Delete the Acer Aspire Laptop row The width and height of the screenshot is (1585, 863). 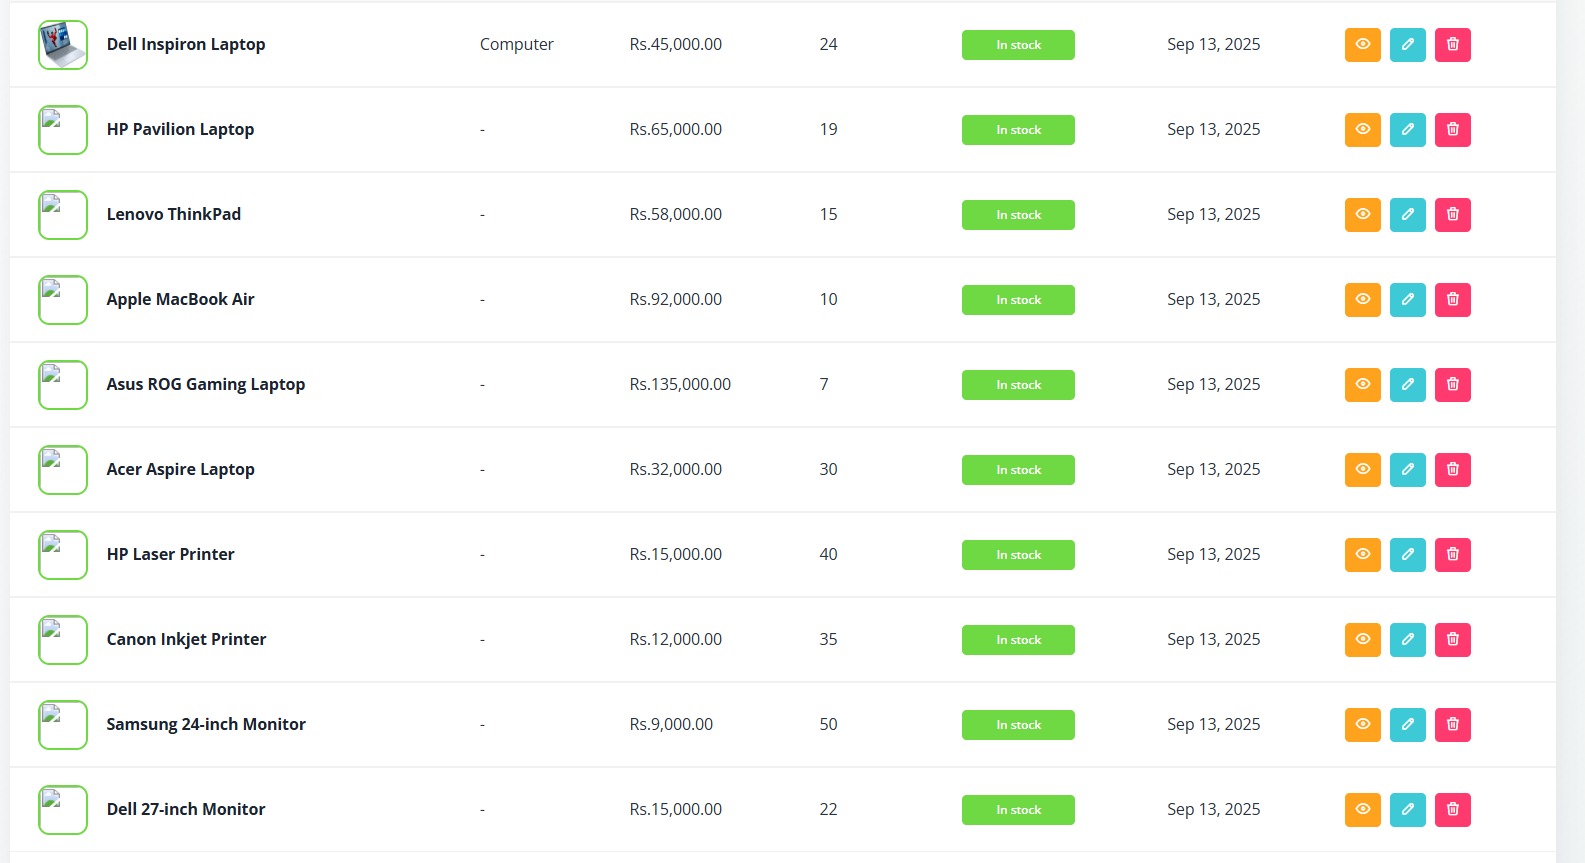(x=1452, y=470)
